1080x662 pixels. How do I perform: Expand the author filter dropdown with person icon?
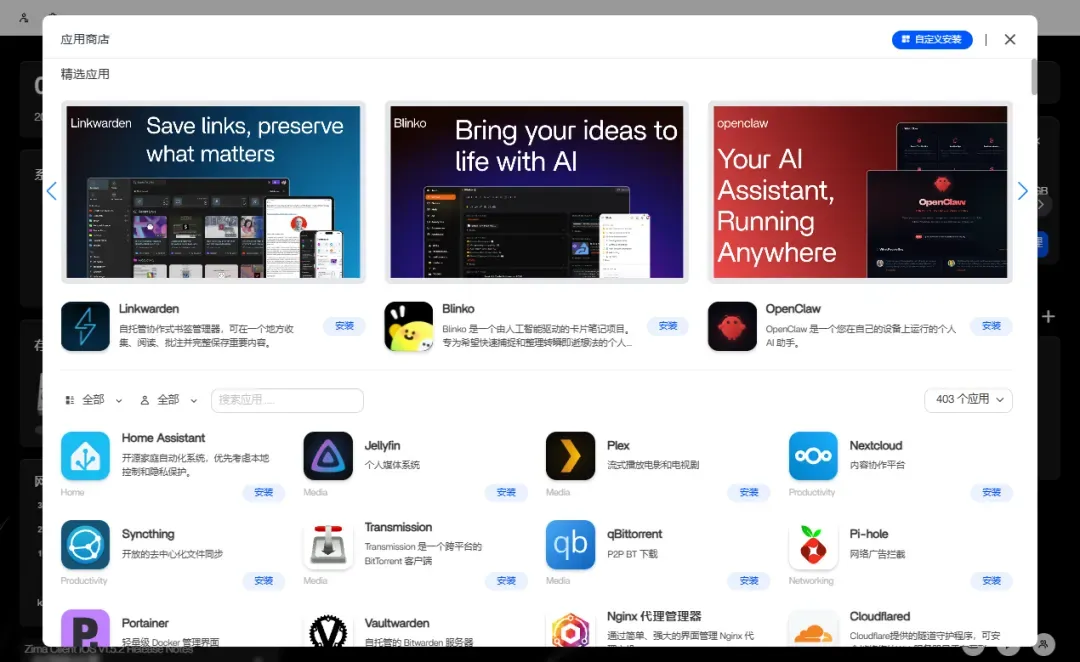[169, 400]
